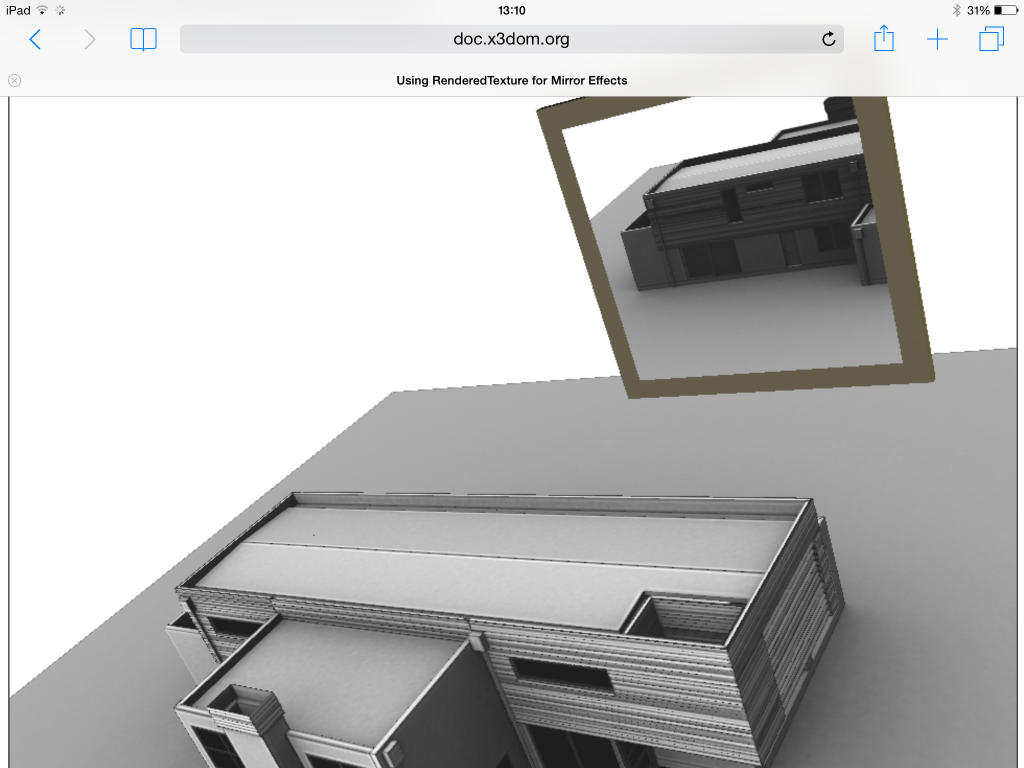
Task: Tap the title Using RenderedTexture for Mirror Effects
Action: pos(511,80)
